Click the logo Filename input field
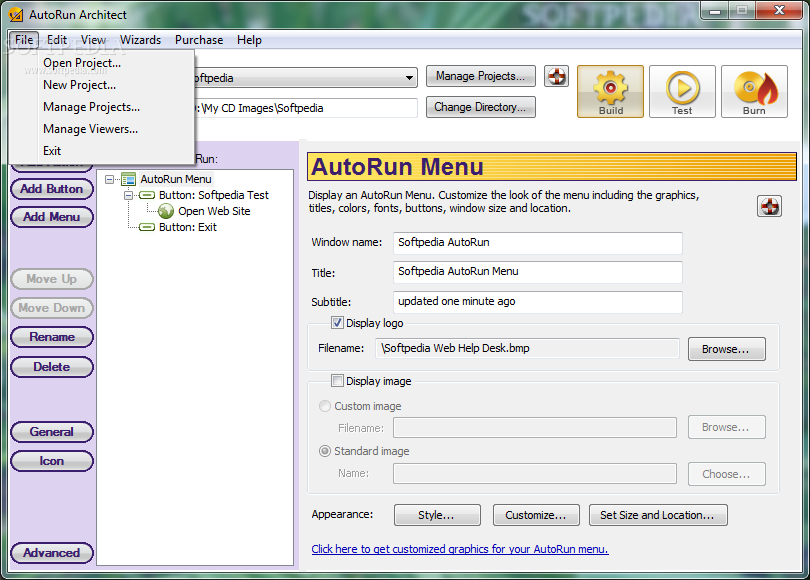Image resolution: width=810 pixels, height=580 pixels. [527, 349]
